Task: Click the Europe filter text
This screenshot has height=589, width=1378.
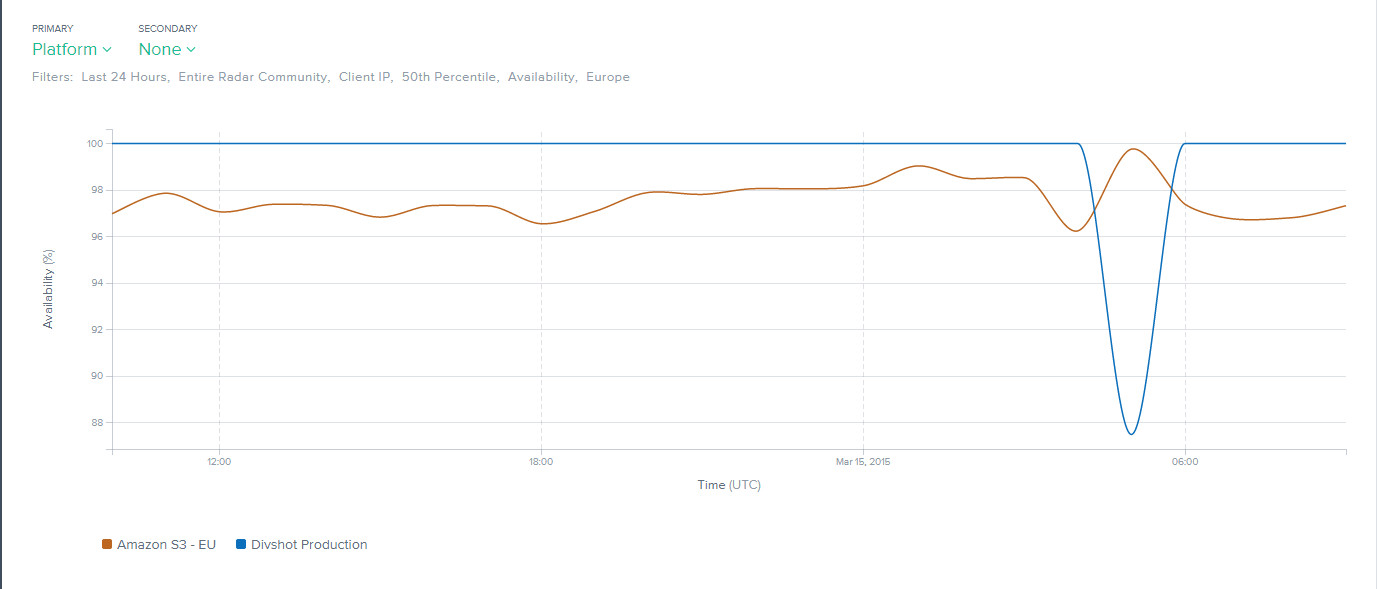Action: pyautogui.click(x=608, y=77)
